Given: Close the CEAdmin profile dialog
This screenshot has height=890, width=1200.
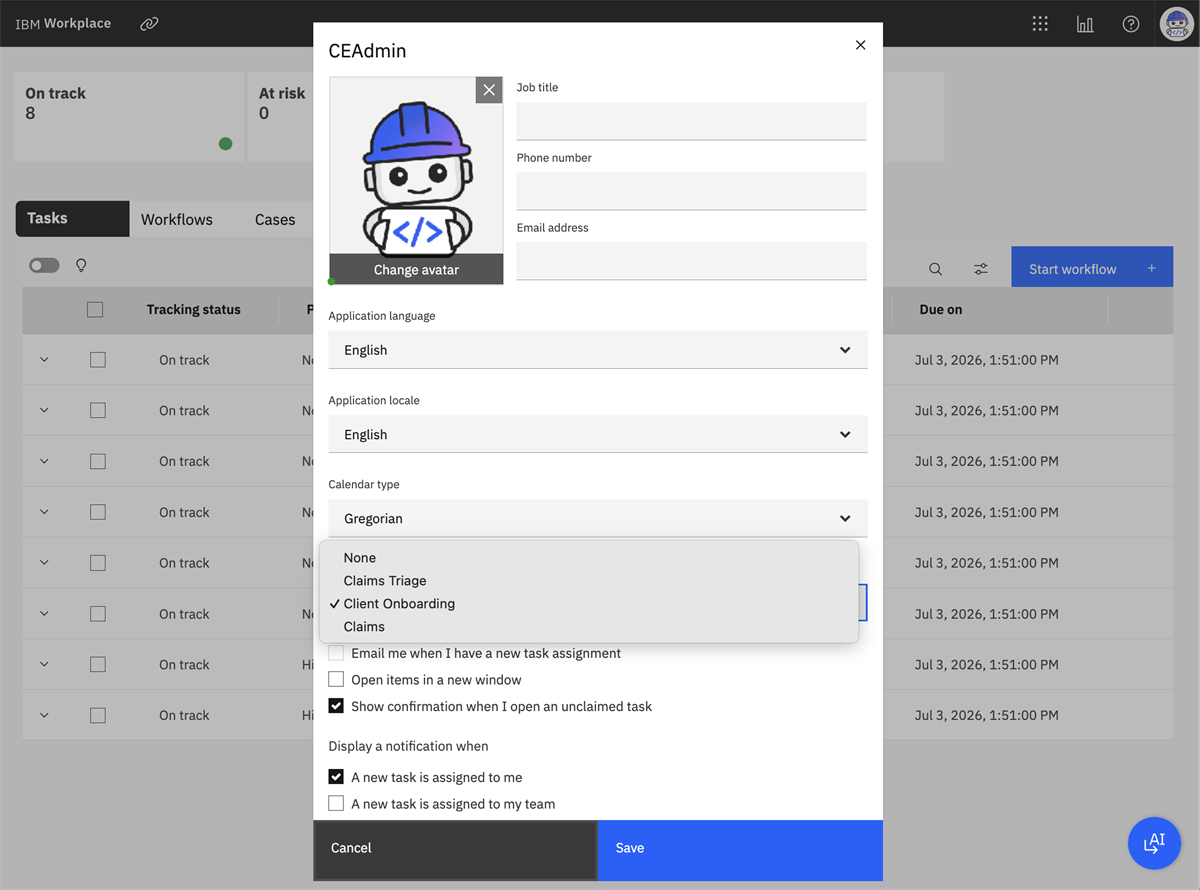Looking at the screenshot, I should 860,45.
